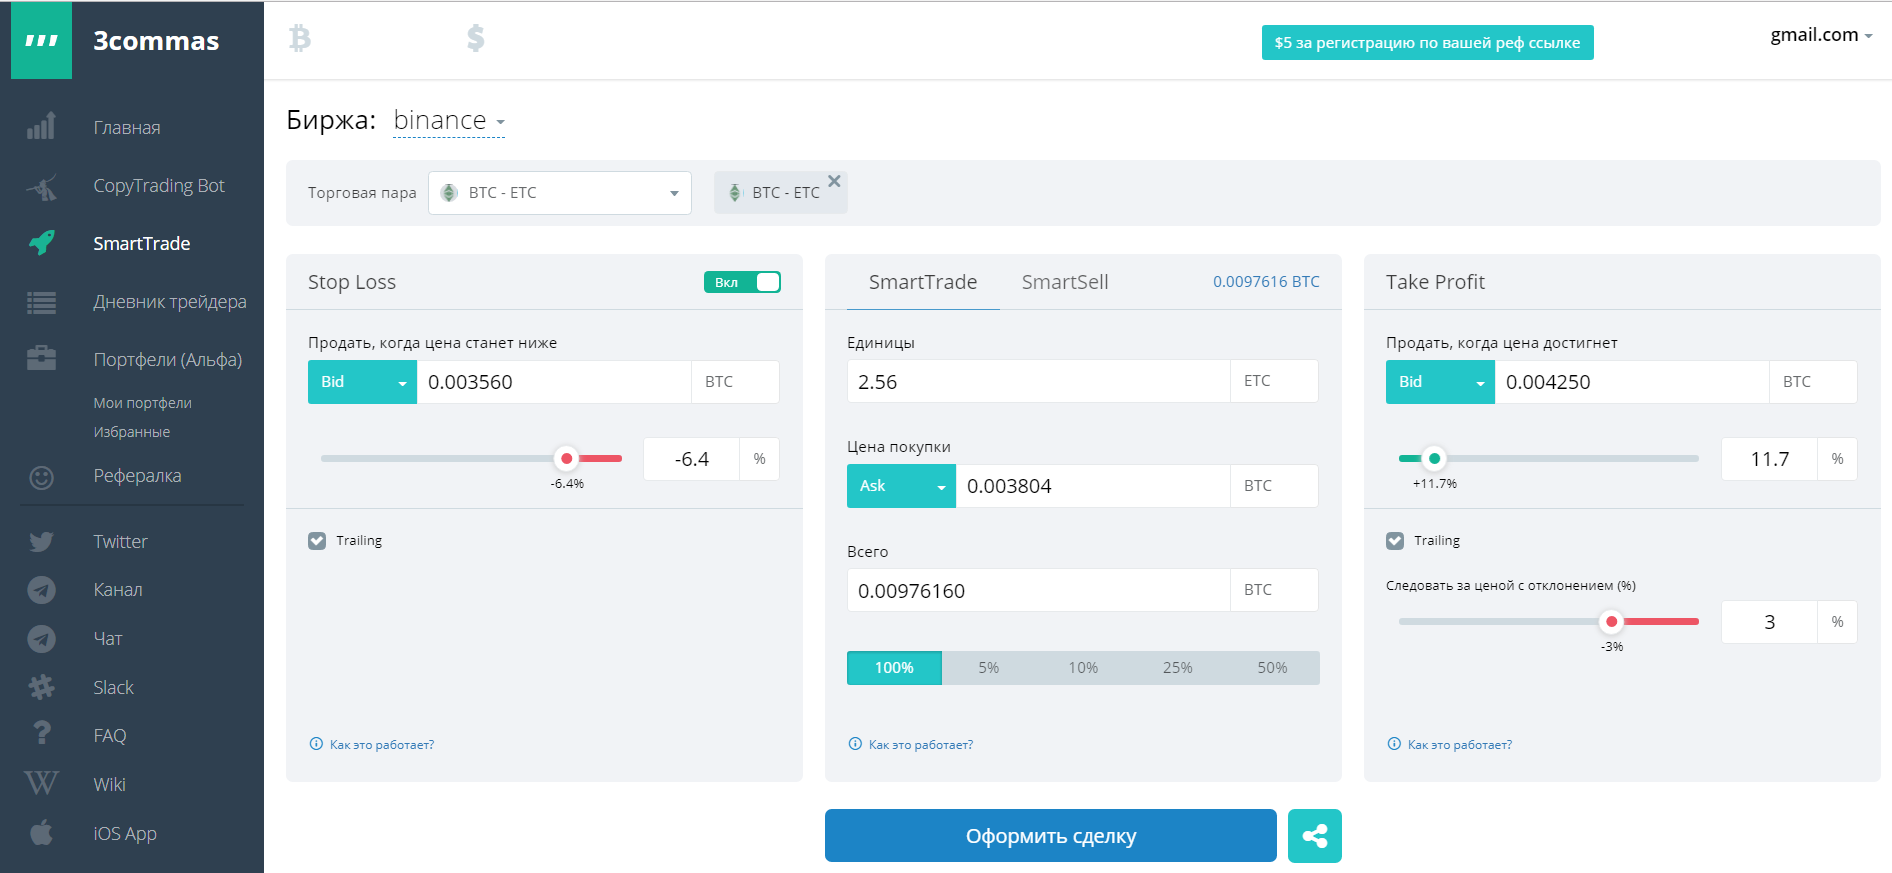Viewport: 1892px width, 873px height.
Task: Click the Чат Telegram icon
Action: pos(41,639)
